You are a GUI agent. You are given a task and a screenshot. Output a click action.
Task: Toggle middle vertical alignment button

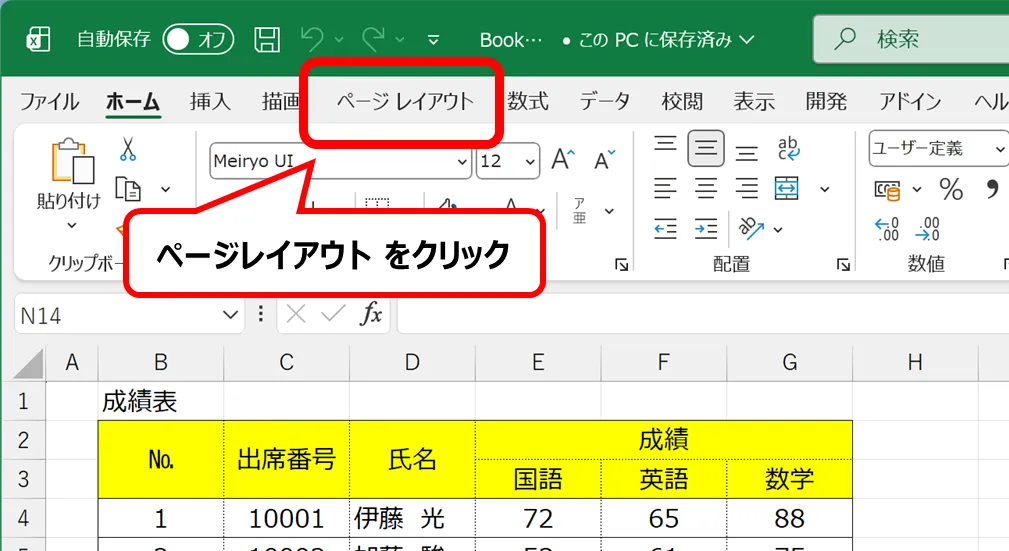pos(706,149)
